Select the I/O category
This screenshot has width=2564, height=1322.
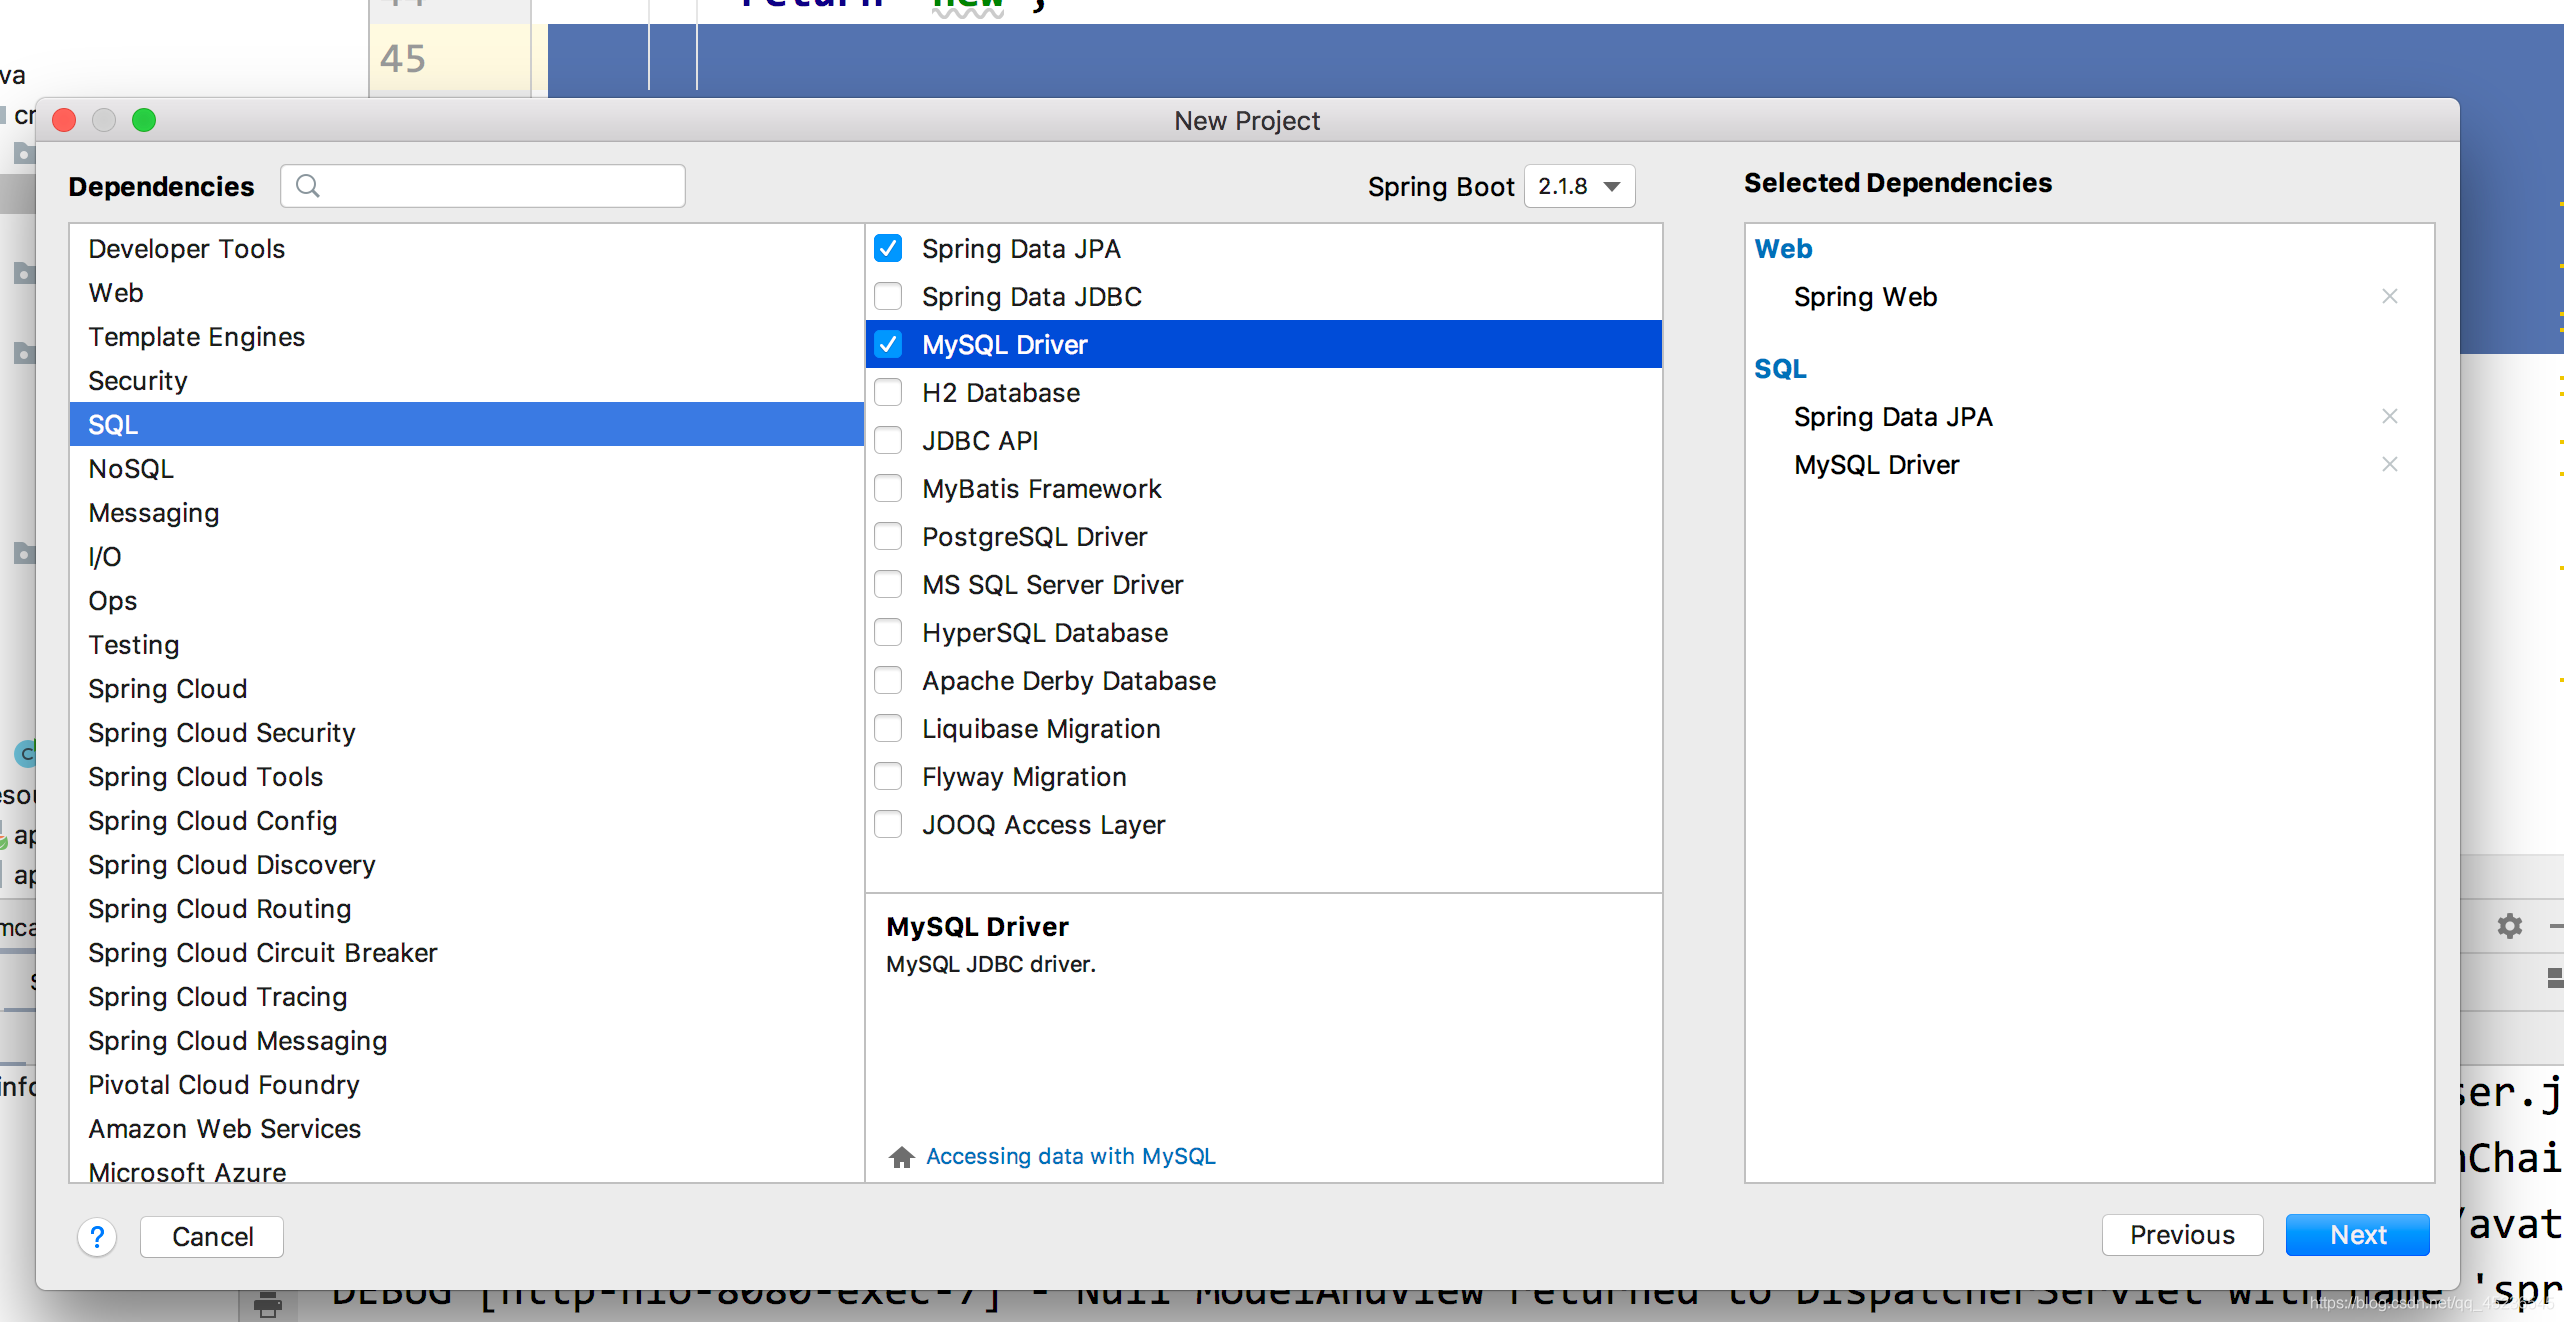tap(466, 556)
